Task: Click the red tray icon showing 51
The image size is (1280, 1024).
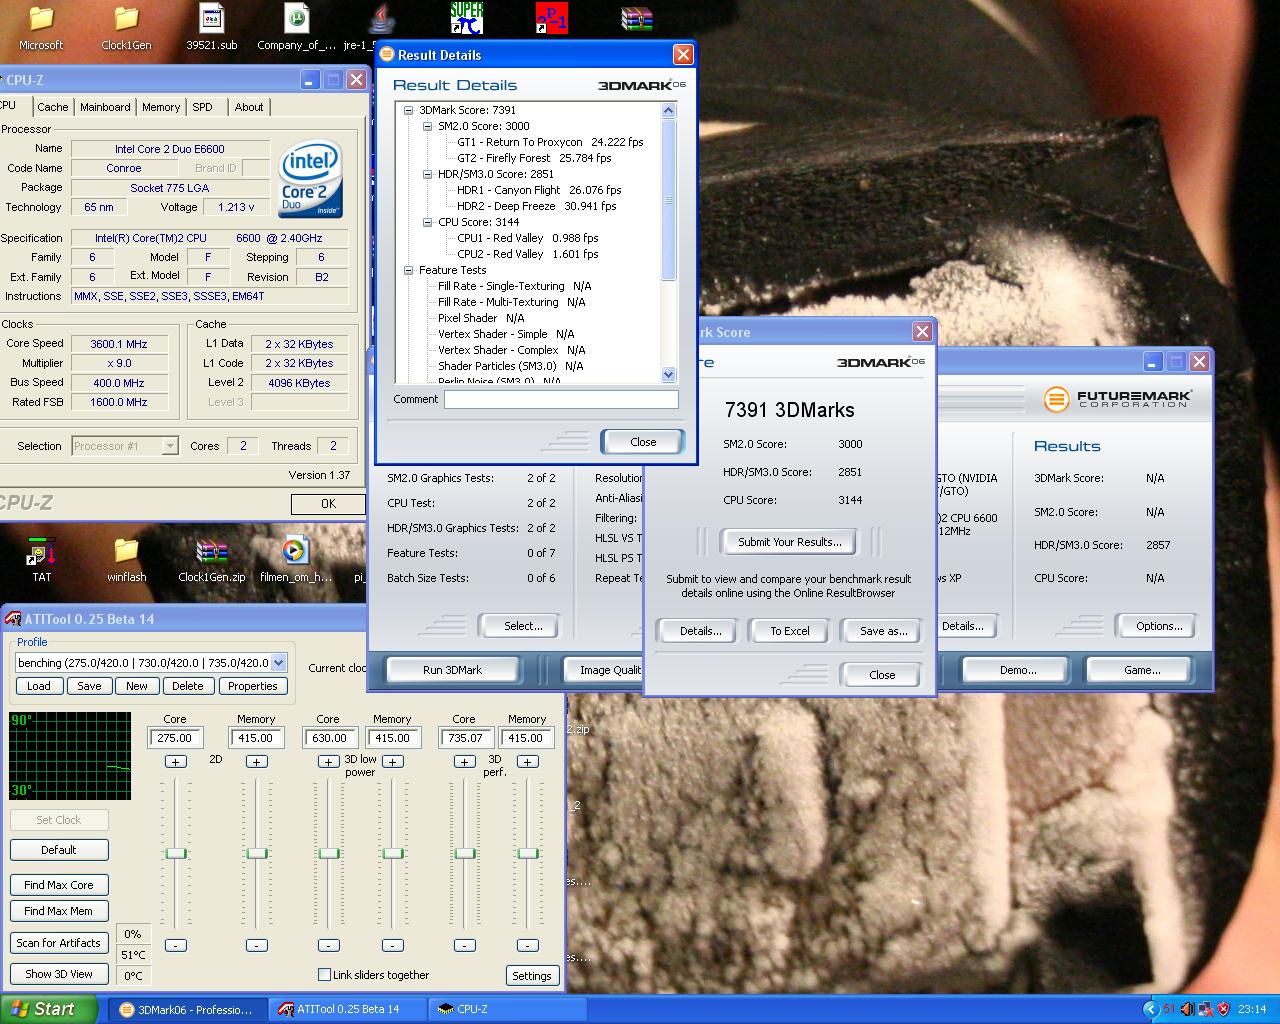Action: click(x=1169, y=1009)
